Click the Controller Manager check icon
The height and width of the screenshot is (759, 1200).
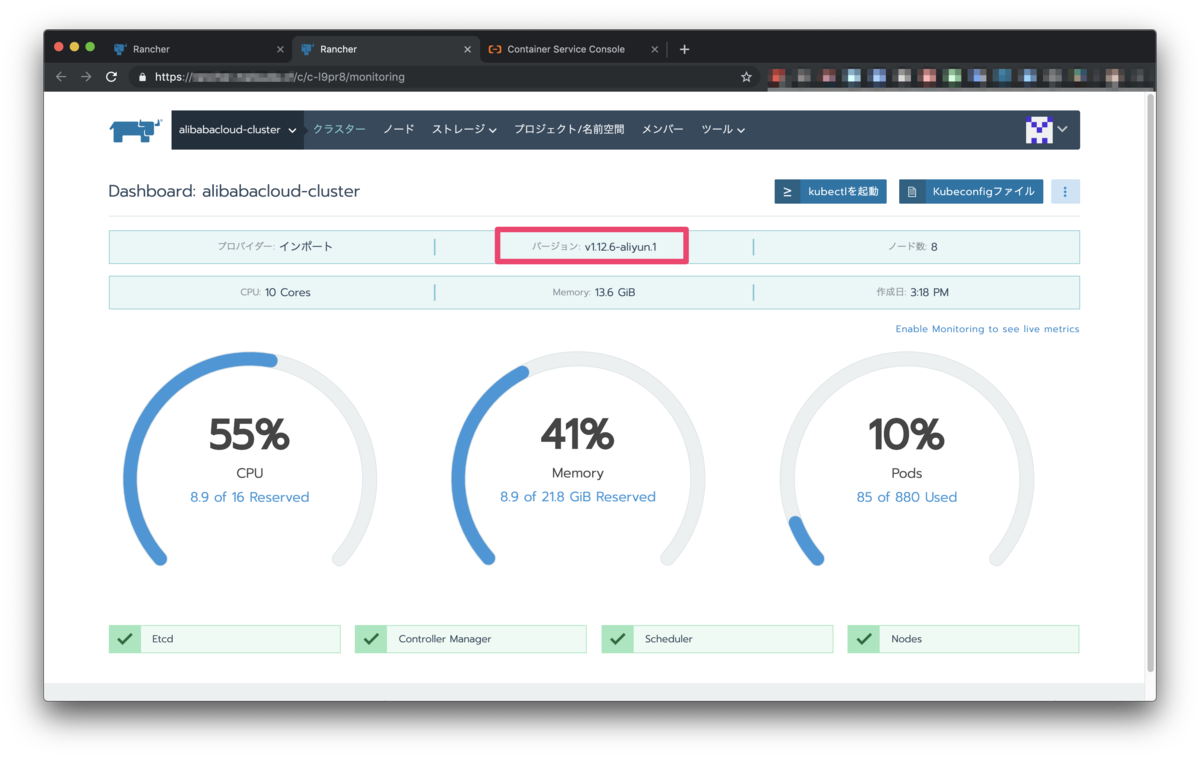(x=371, y=639)
